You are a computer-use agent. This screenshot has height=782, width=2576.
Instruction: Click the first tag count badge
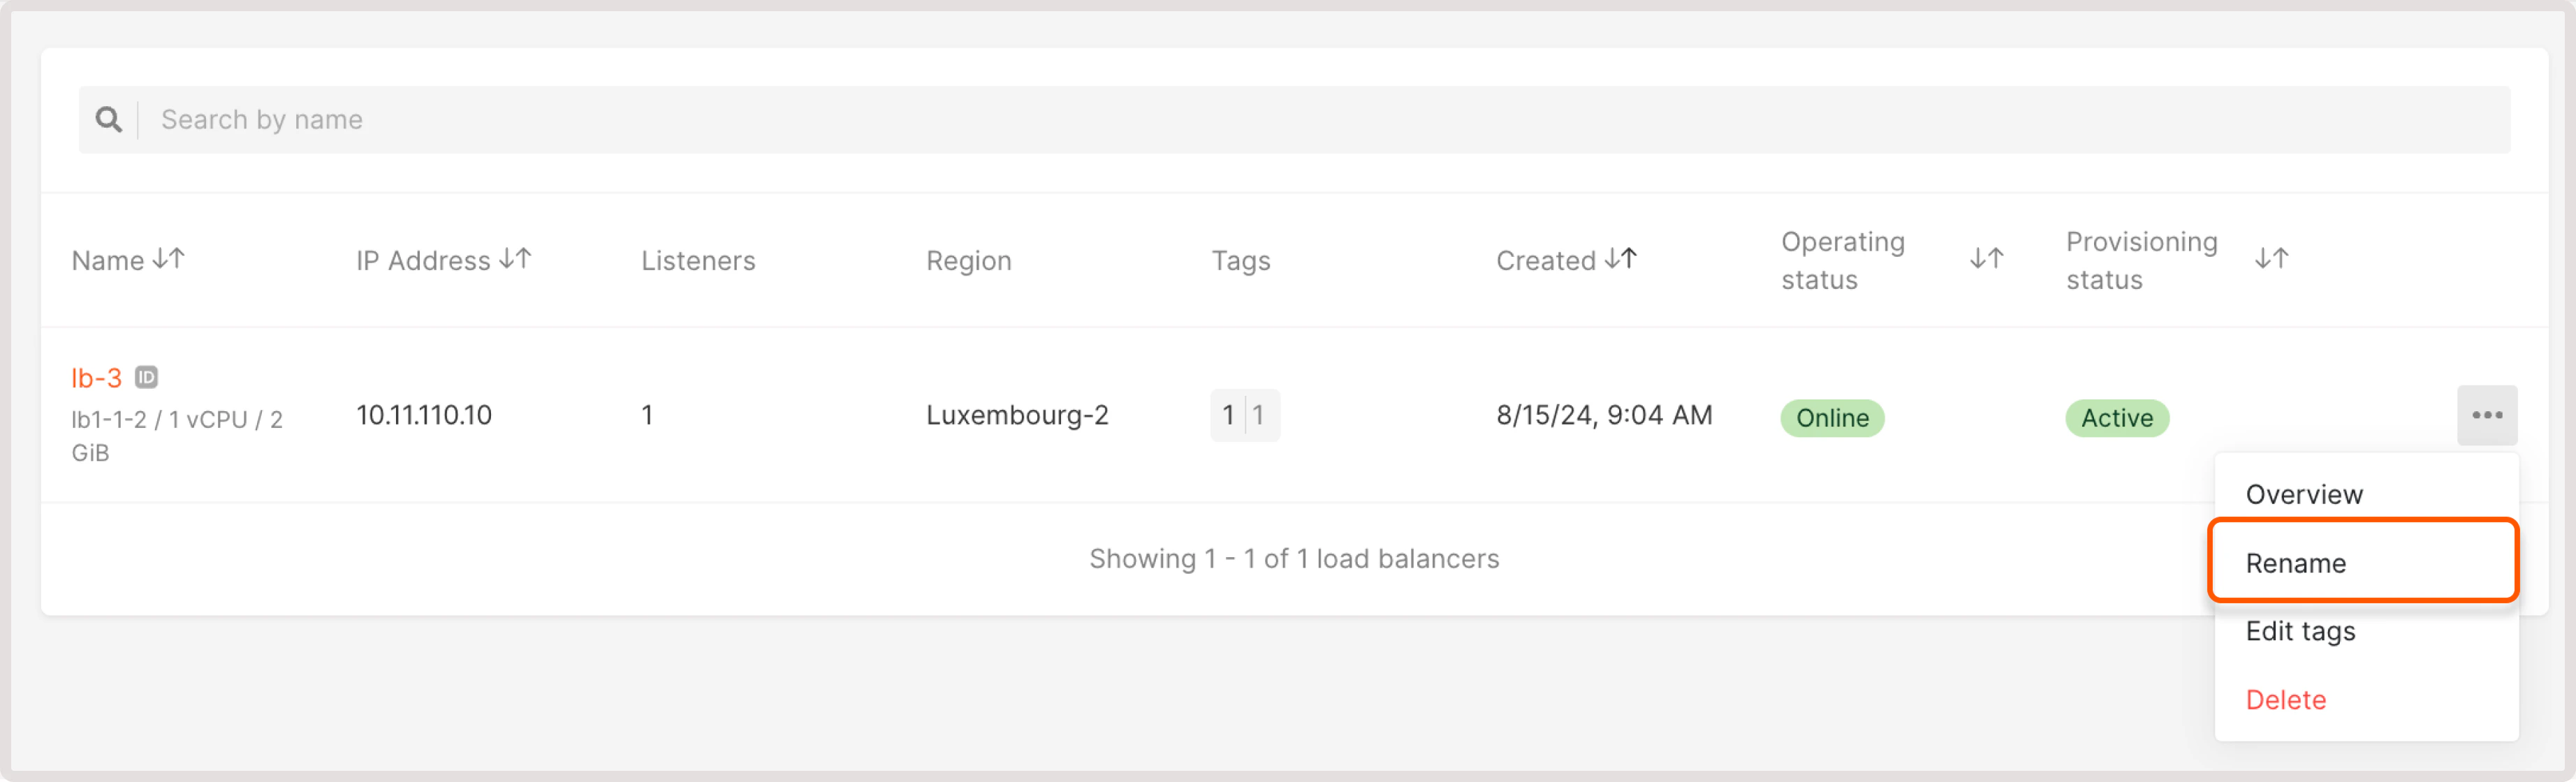pyautogui.click(x=1228, y=415)
